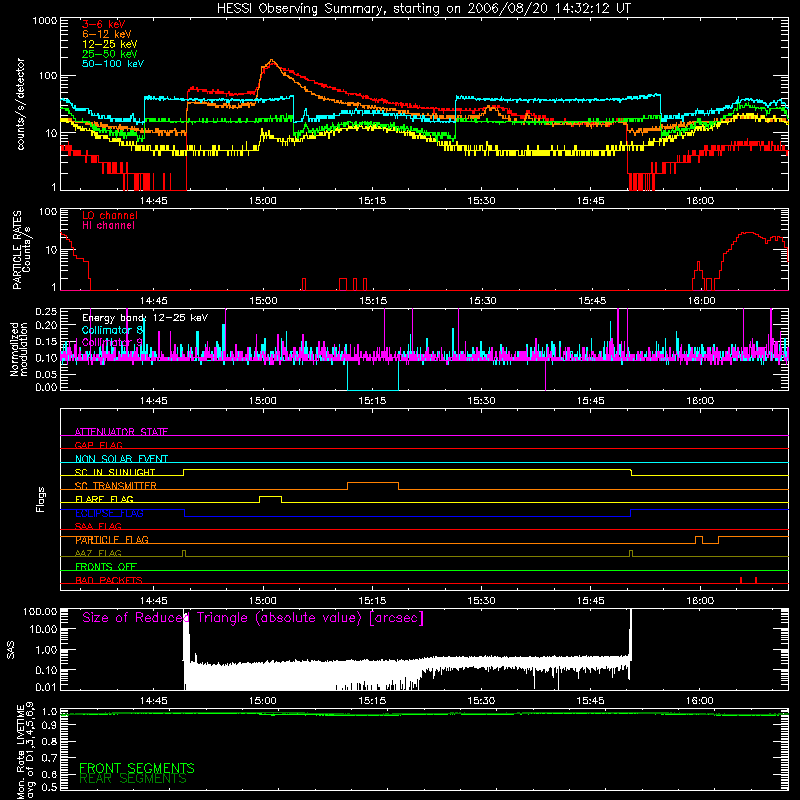Screen dimensions: 800x800
Task: Select the yellow '12-25 keV' legend label
Action: pyautogui.click(x=110, y=44)
